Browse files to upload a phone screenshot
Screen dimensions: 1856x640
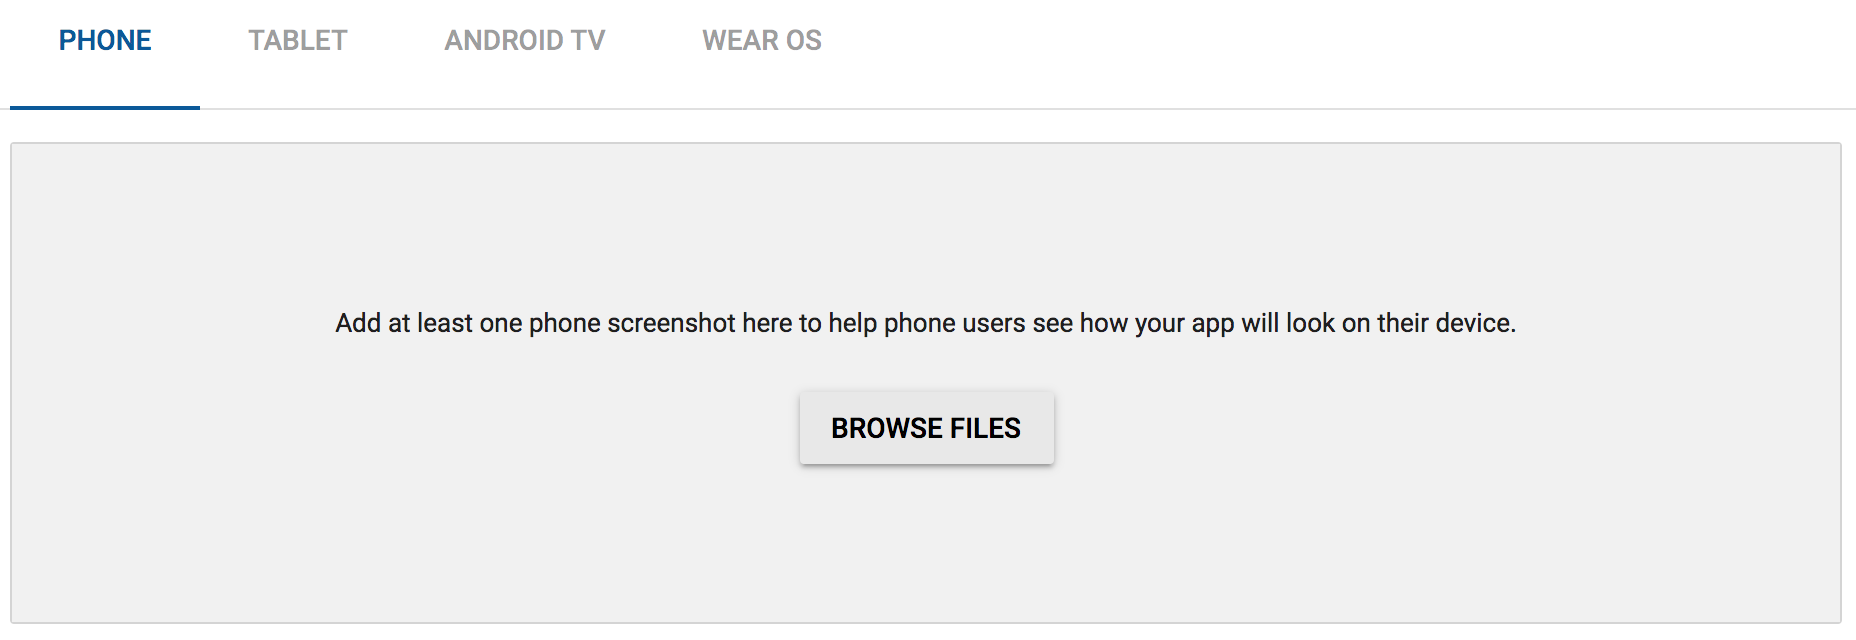(x=926, y=428)
